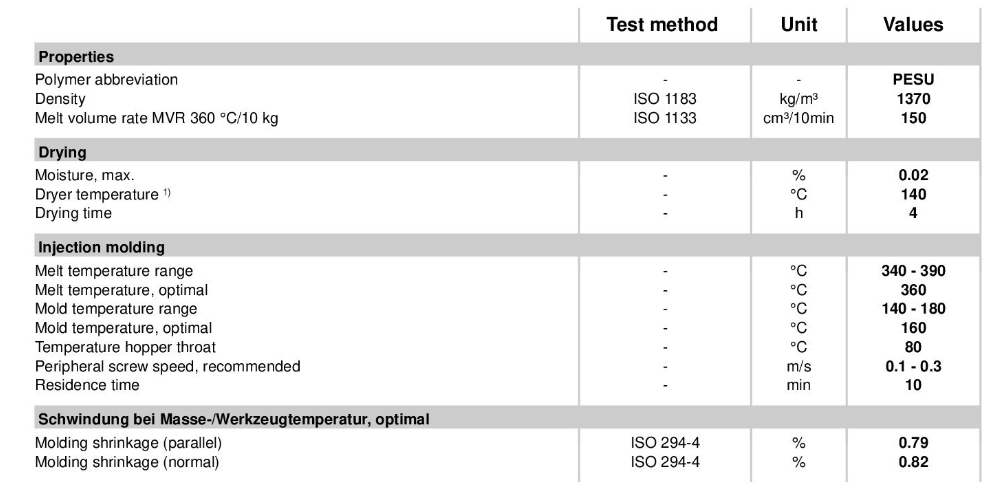1006x495 pixels.
Task: Click the Unit column header
Action: click(799, 25)
